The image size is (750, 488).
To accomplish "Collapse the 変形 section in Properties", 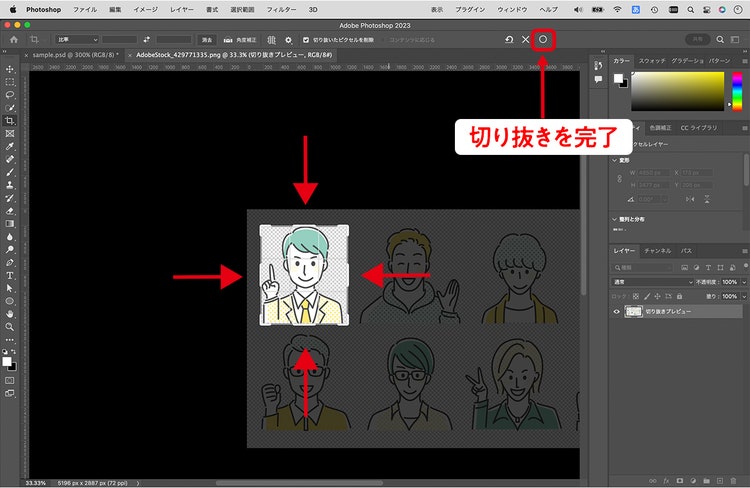I will [x=615, y=160].
